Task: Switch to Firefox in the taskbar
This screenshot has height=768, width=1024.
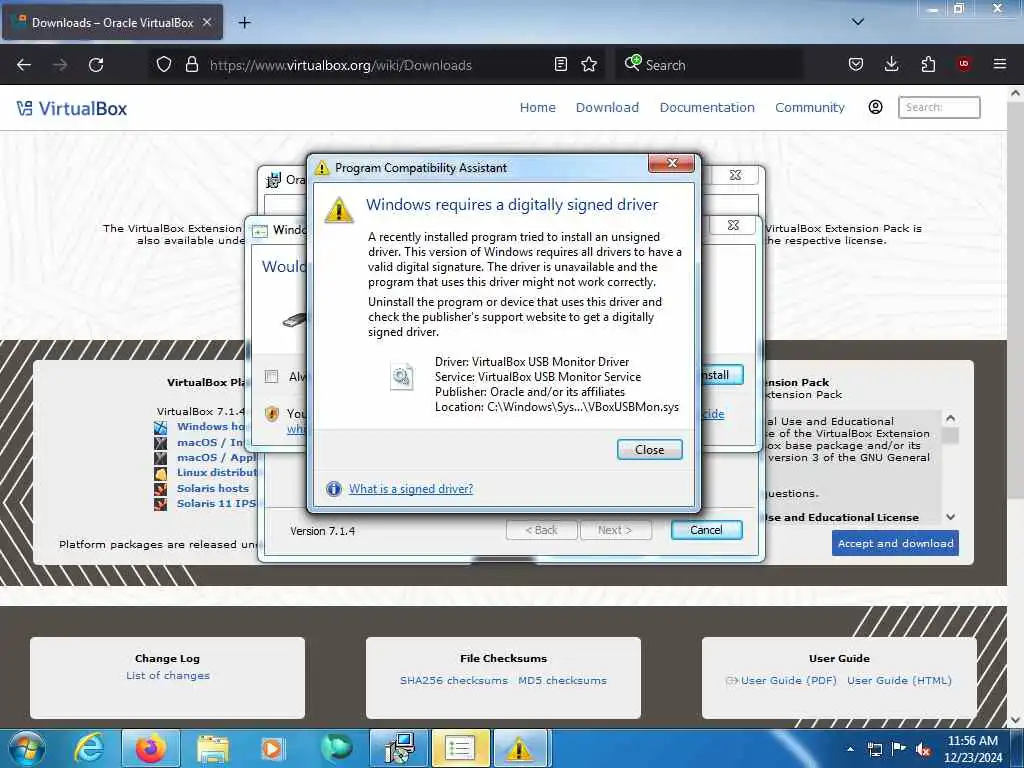Action: [150, 748]
